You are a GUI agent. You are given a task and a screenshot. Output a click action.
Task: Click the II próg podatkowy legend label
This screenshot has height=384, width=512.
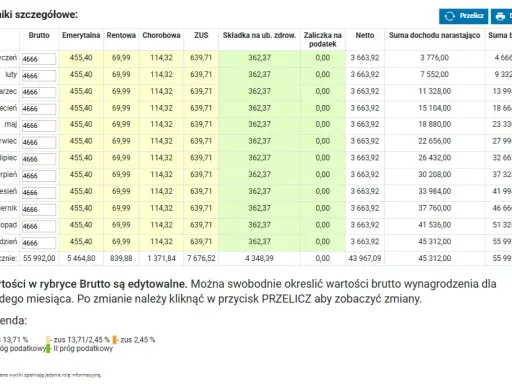(83, 349)
